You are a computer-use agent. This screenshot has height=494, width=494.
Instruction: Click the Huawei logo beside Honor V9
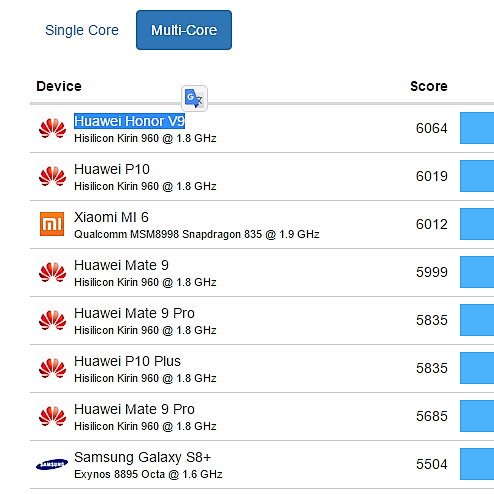(52, 128)
